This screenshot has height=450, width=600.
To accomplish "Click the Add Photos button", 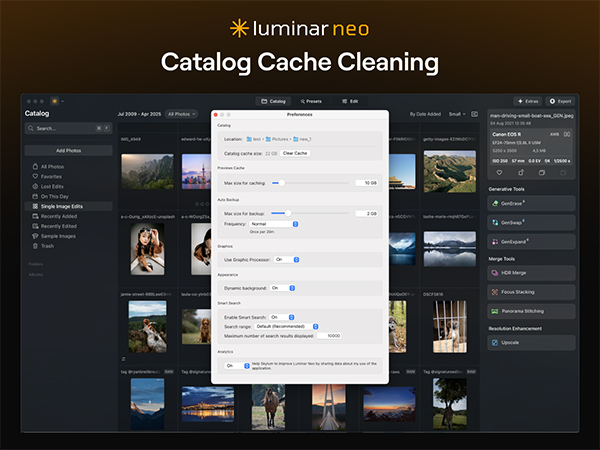I will click(68, 150).
